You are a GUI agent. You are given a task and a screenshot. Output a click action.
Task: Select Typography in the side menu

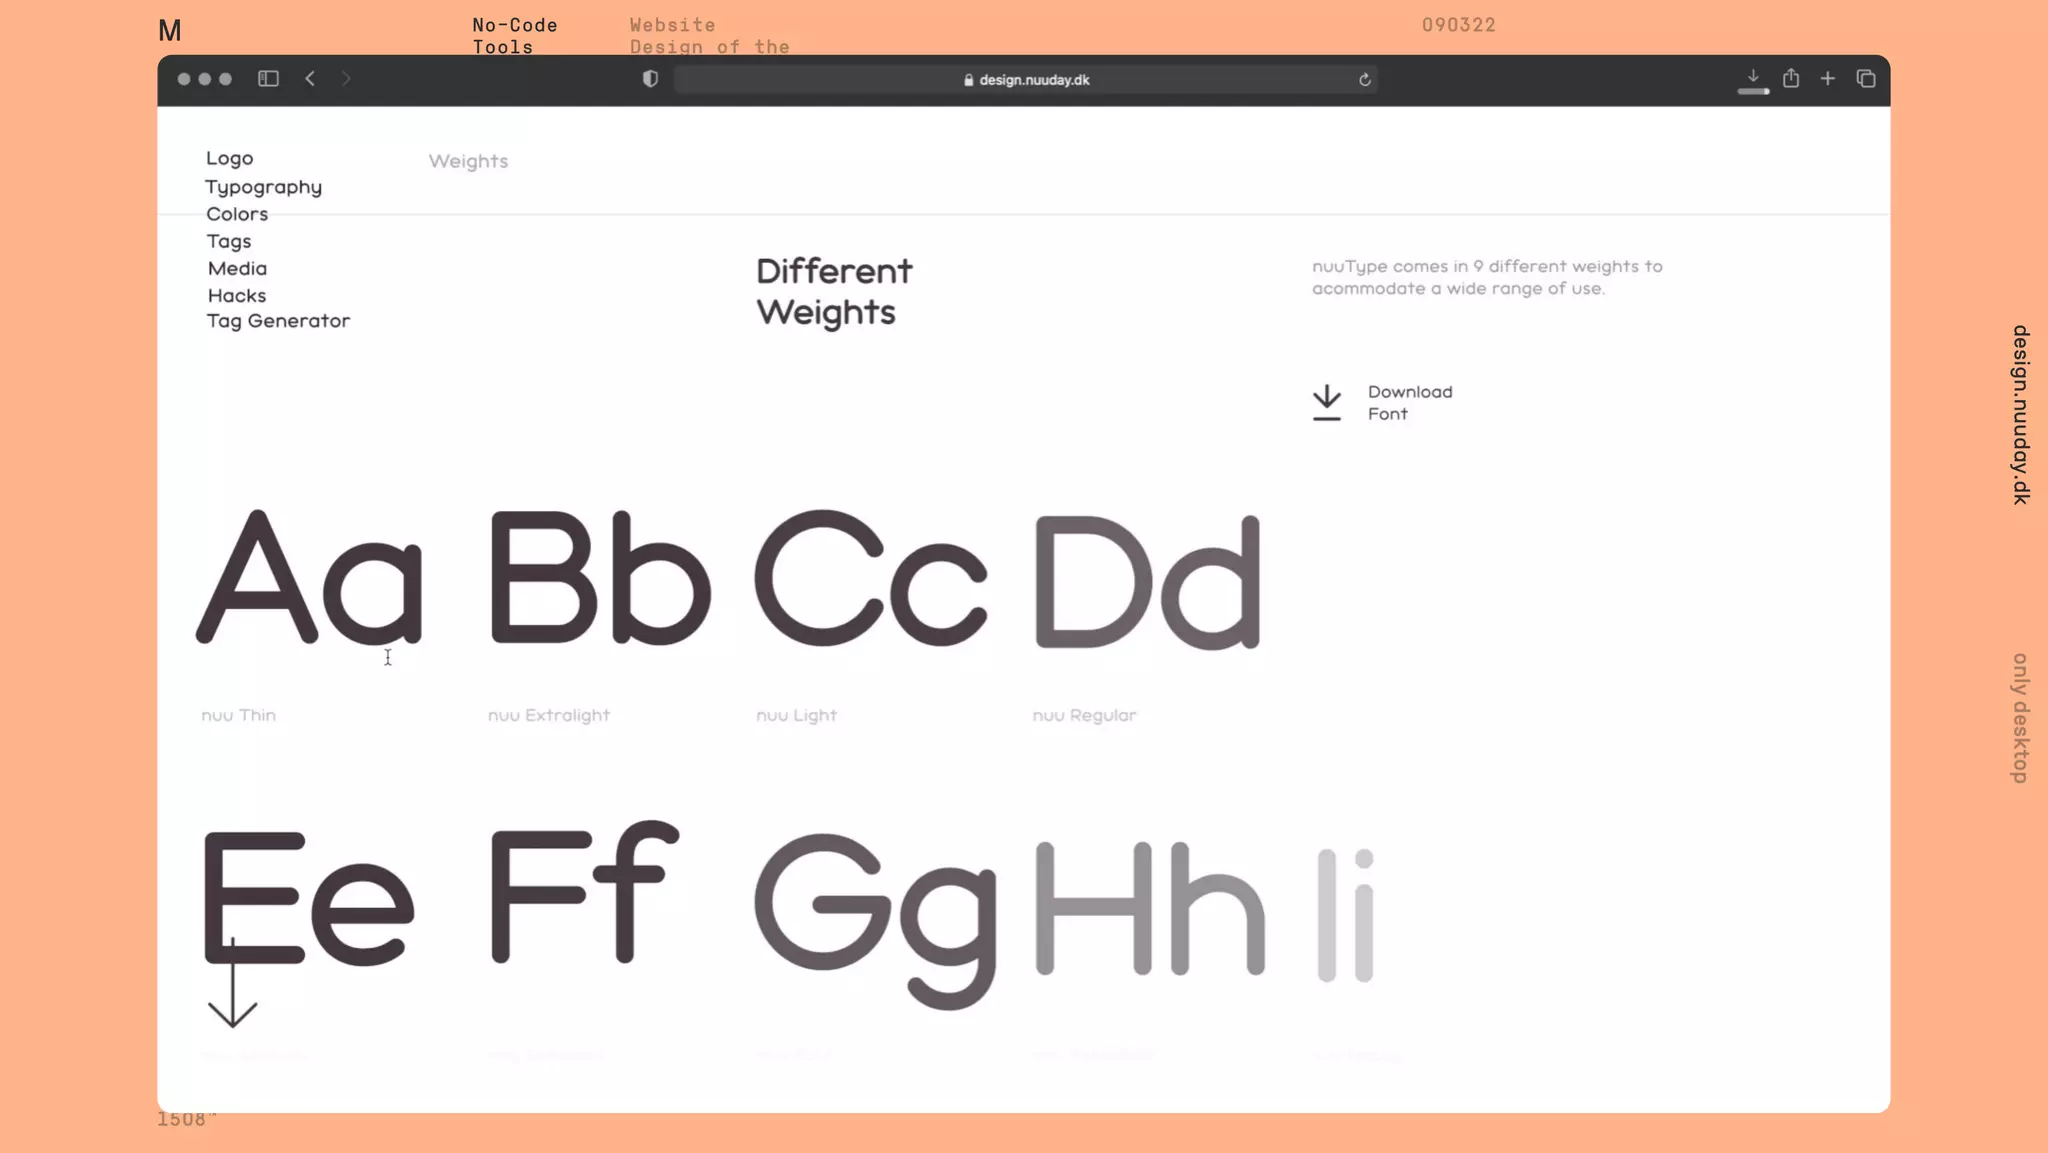[x=263, y=187]
